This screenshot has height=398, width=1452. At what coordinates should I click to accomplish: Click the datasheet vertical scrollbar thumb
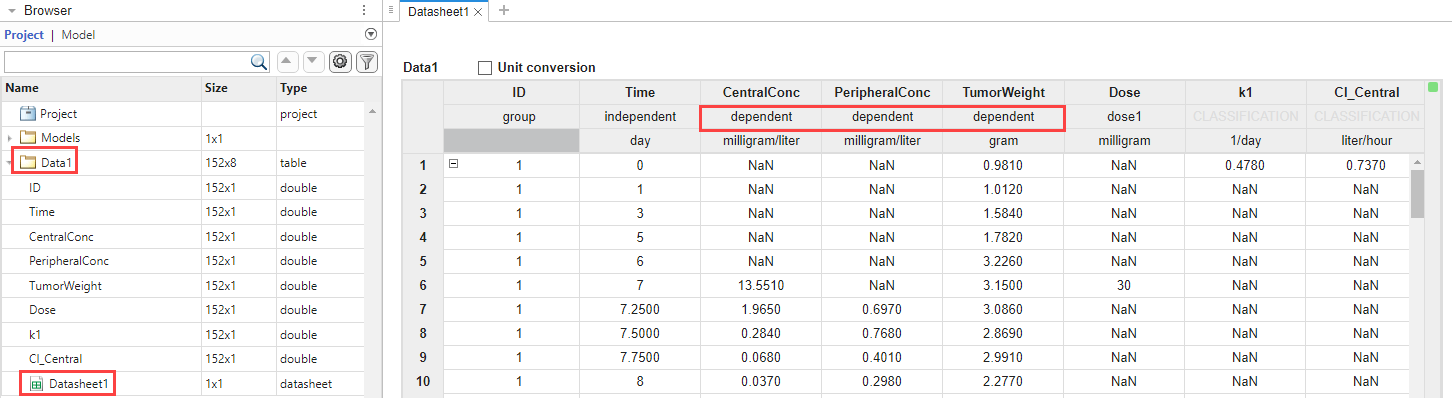[x=1417, y=194]
